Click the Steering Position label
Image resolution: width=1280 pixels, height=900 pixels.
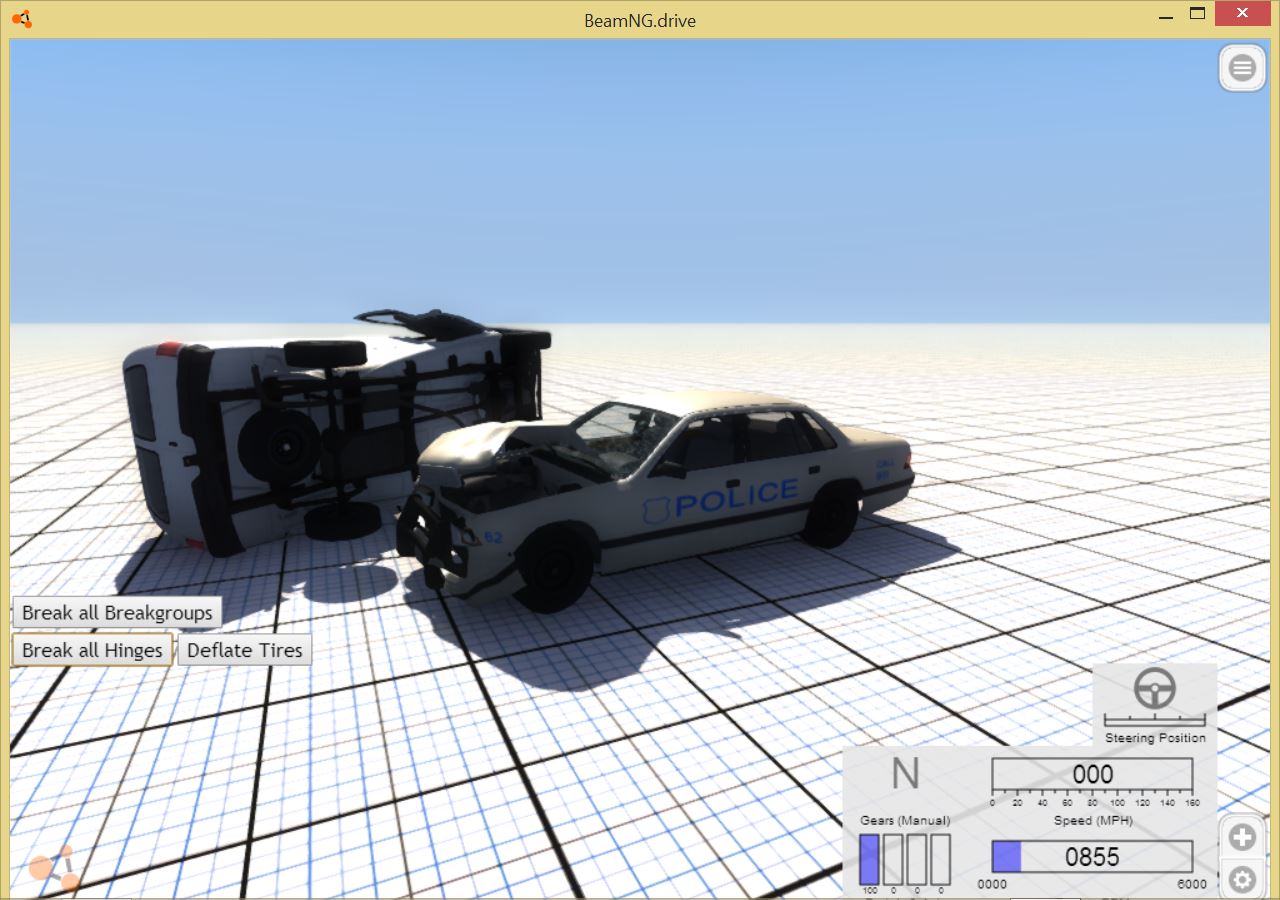[x=1155, y=738]
